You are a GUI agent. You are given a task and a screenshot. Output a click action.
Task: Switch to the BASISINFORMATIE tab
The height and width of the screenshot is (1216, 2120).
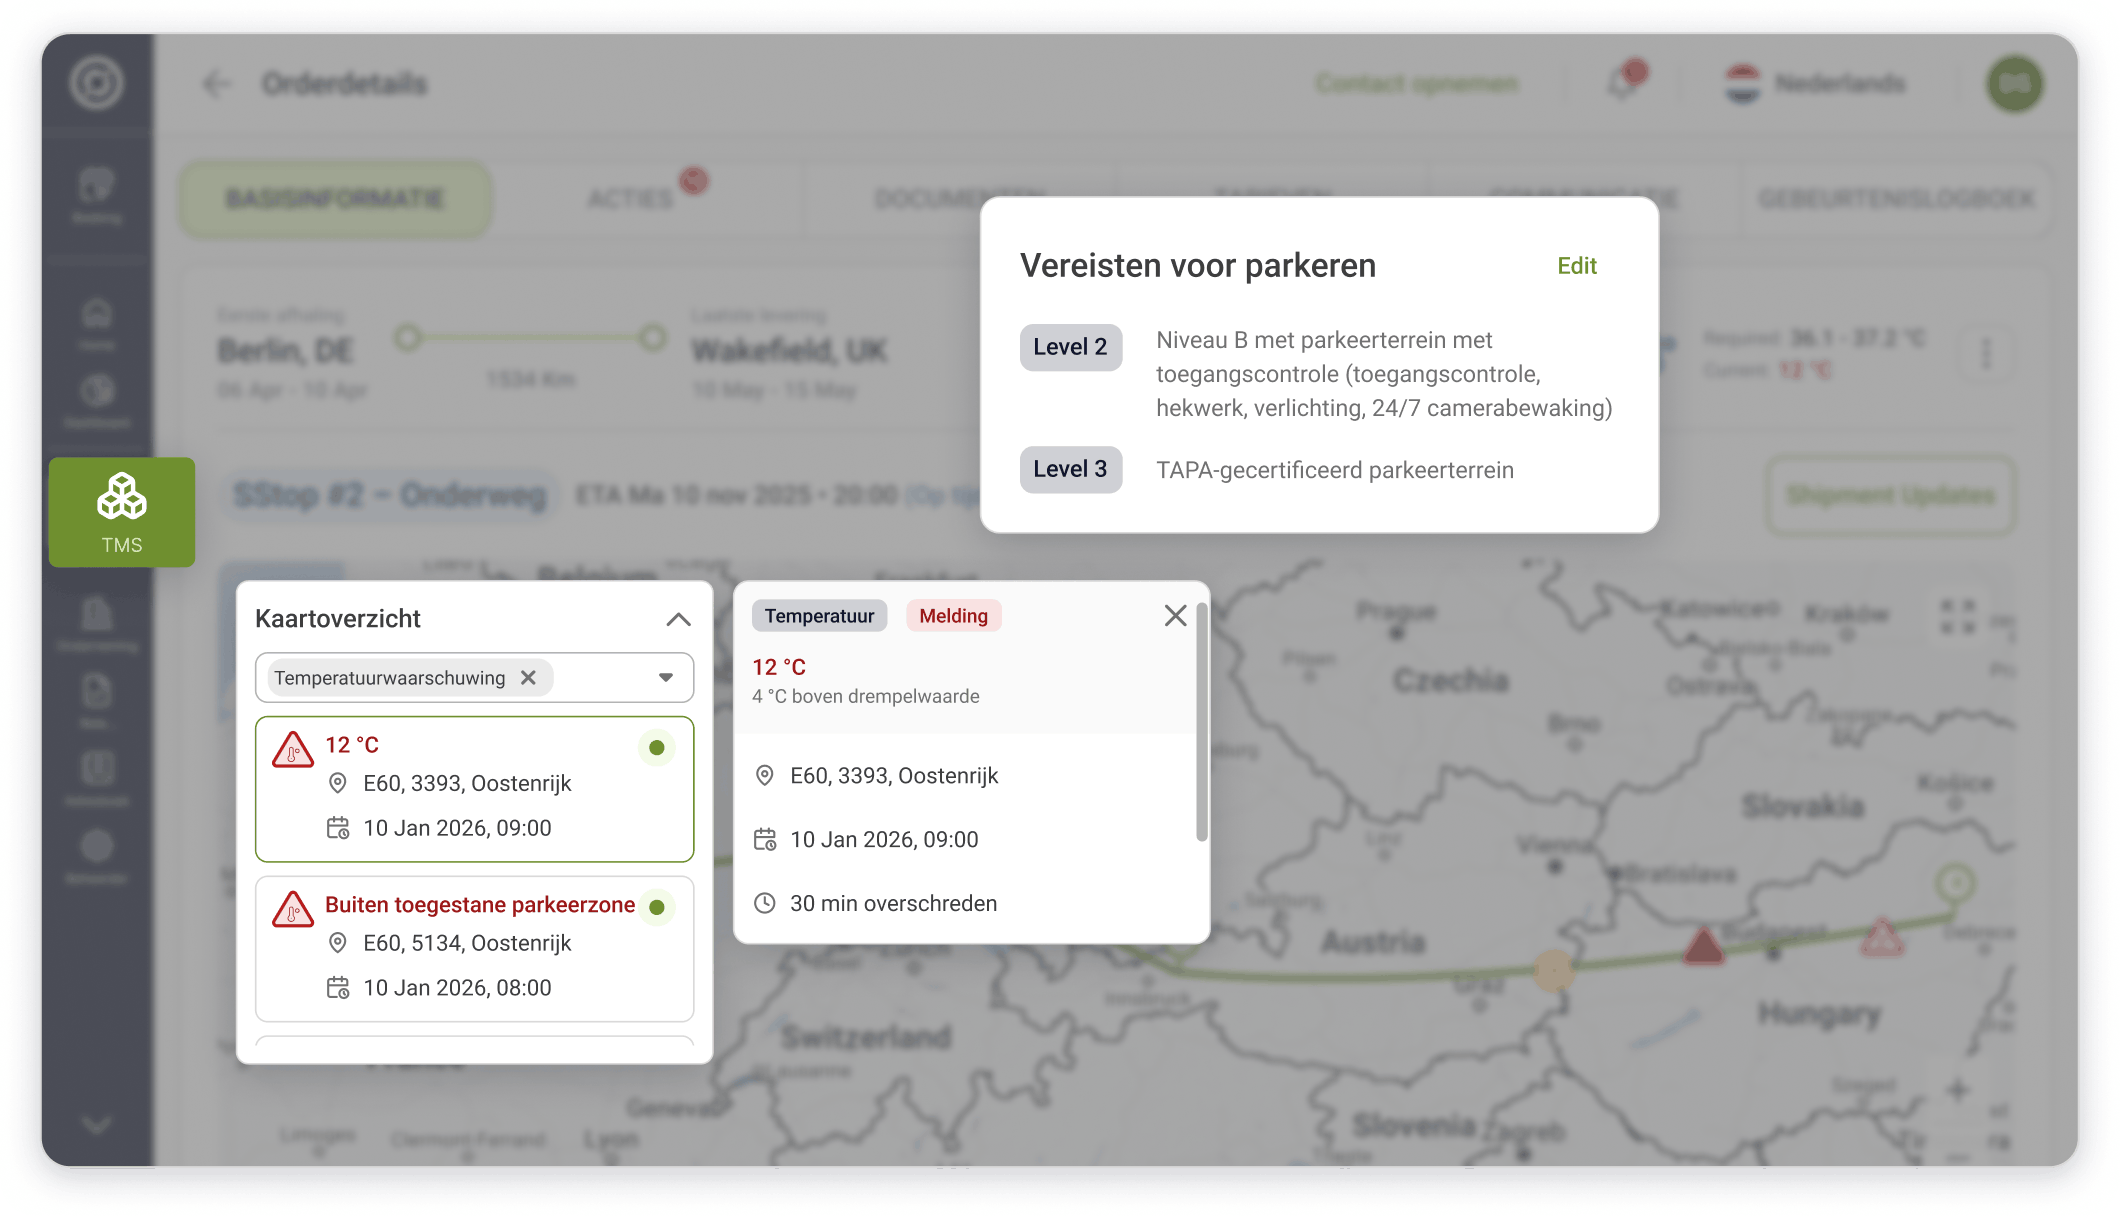click(335, 199)
